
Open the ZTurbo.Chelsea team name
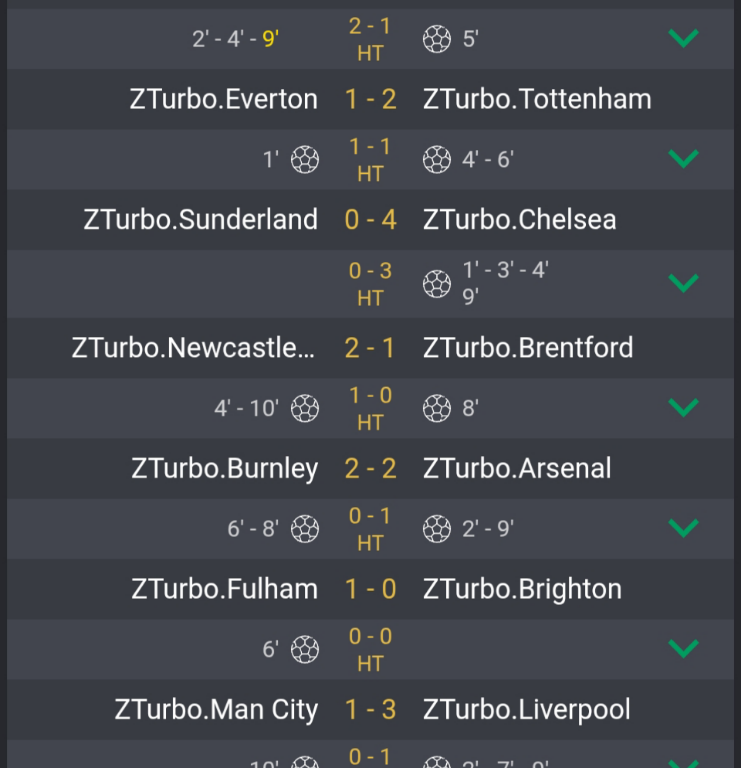point(520,220)
